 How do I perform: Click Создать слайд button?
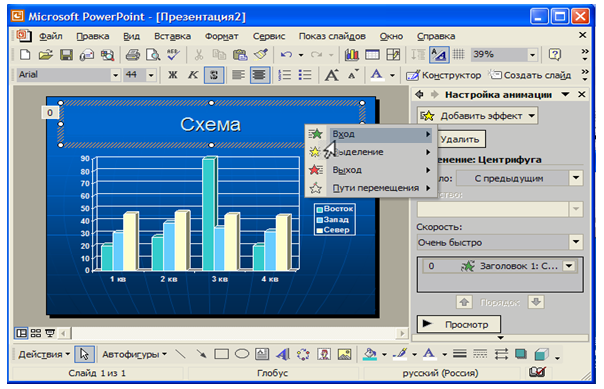531,75
